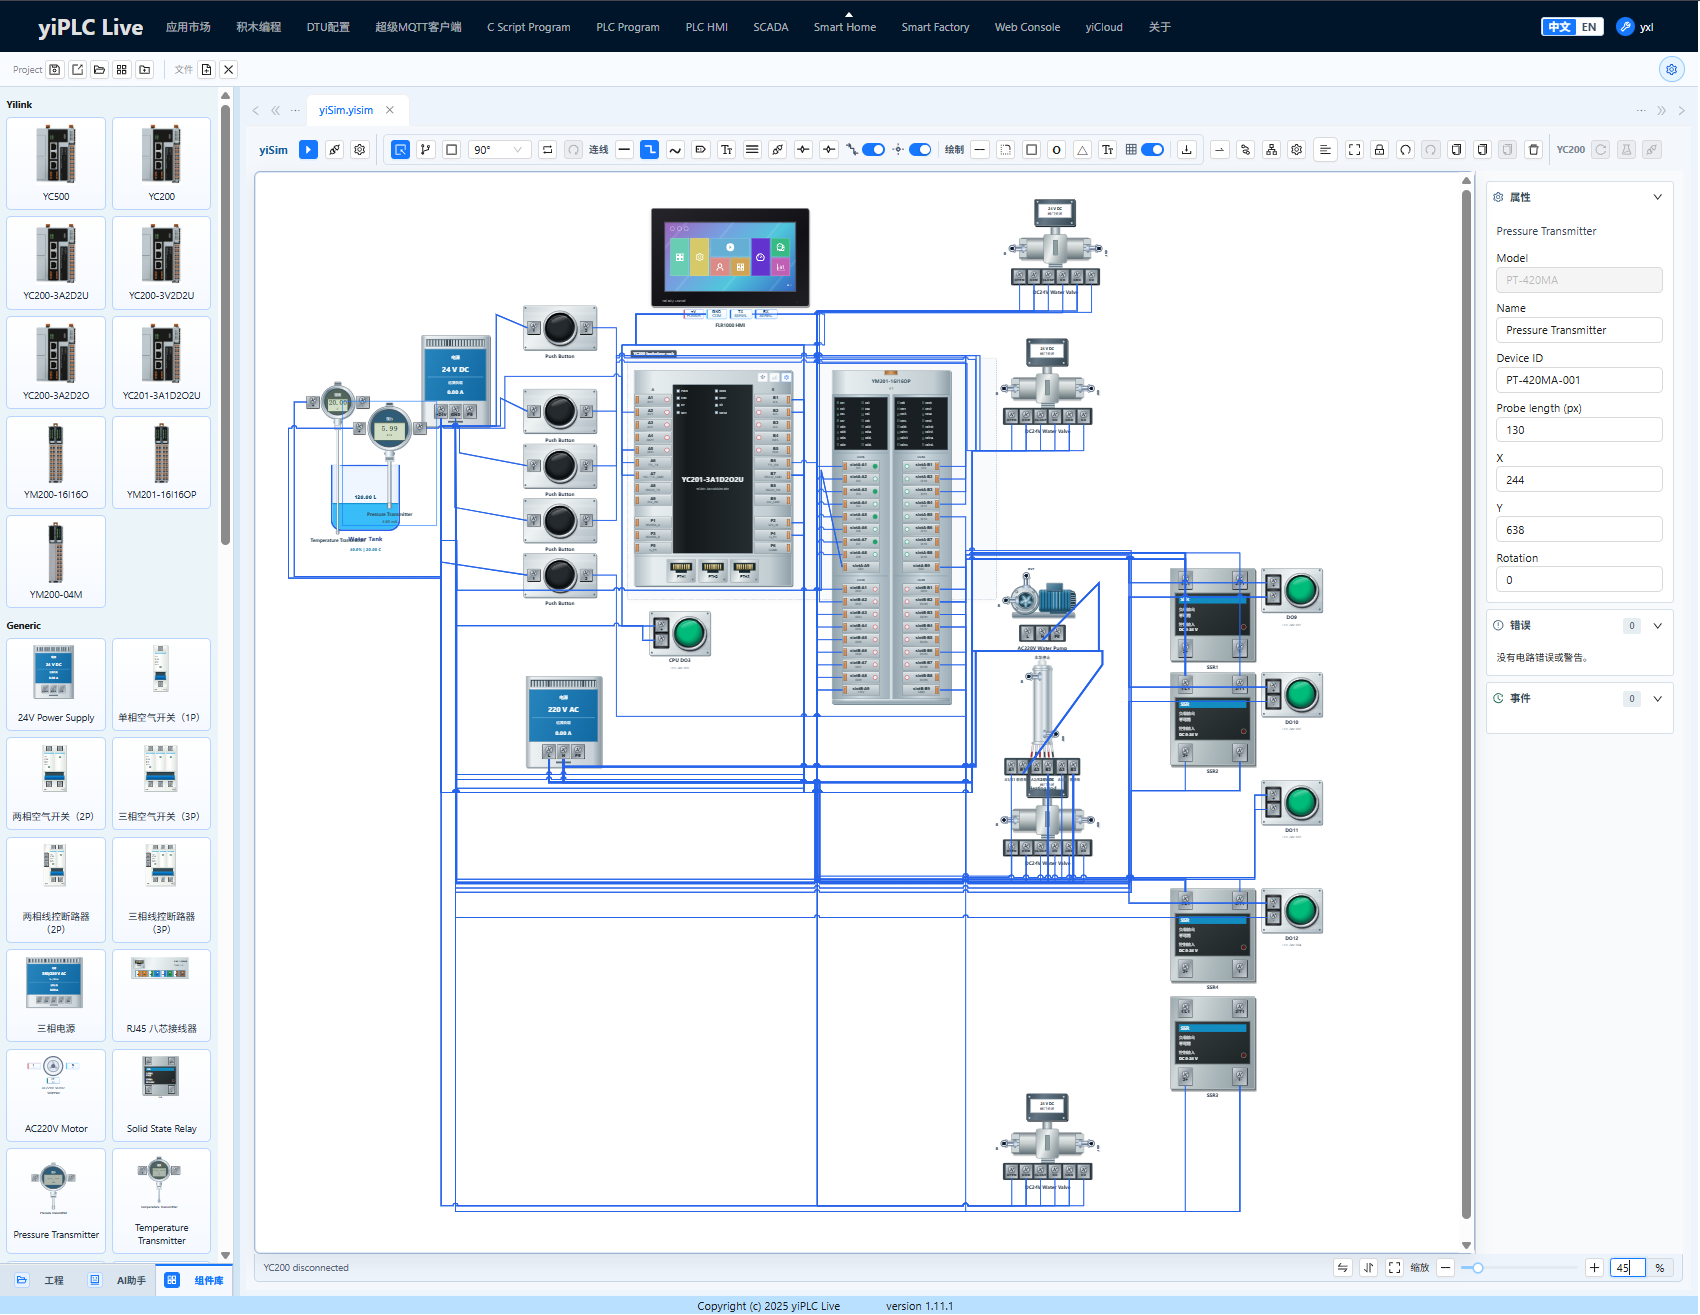Open the hierarchy tree layout icon

[x=1271, y=150]
